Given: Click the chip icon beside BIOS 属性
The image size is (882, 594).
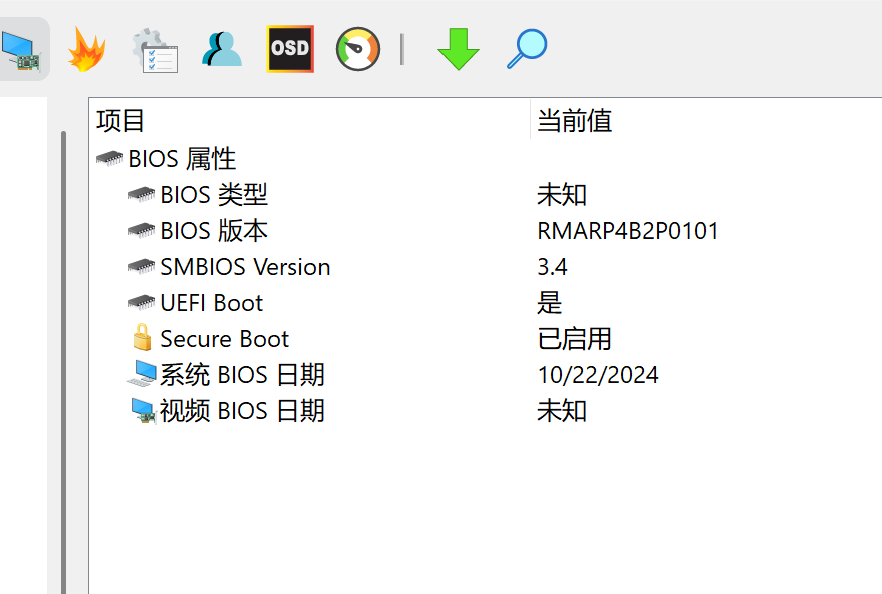Looking at the screenshot, I should tap(109, 159).
